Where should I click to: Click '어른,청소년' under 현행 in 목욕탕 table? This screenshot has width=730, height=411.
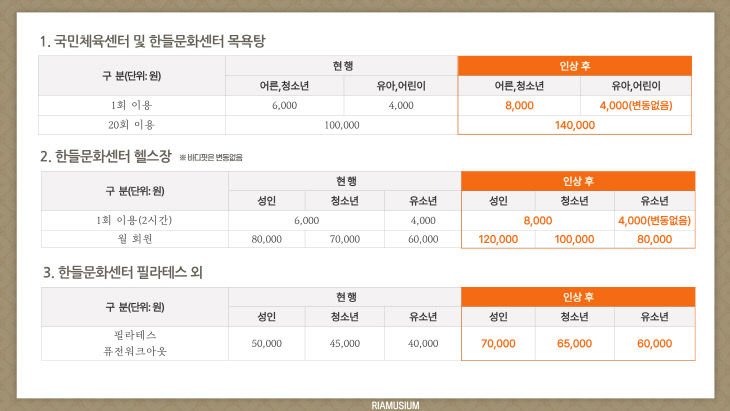click(x=284, y=85)
